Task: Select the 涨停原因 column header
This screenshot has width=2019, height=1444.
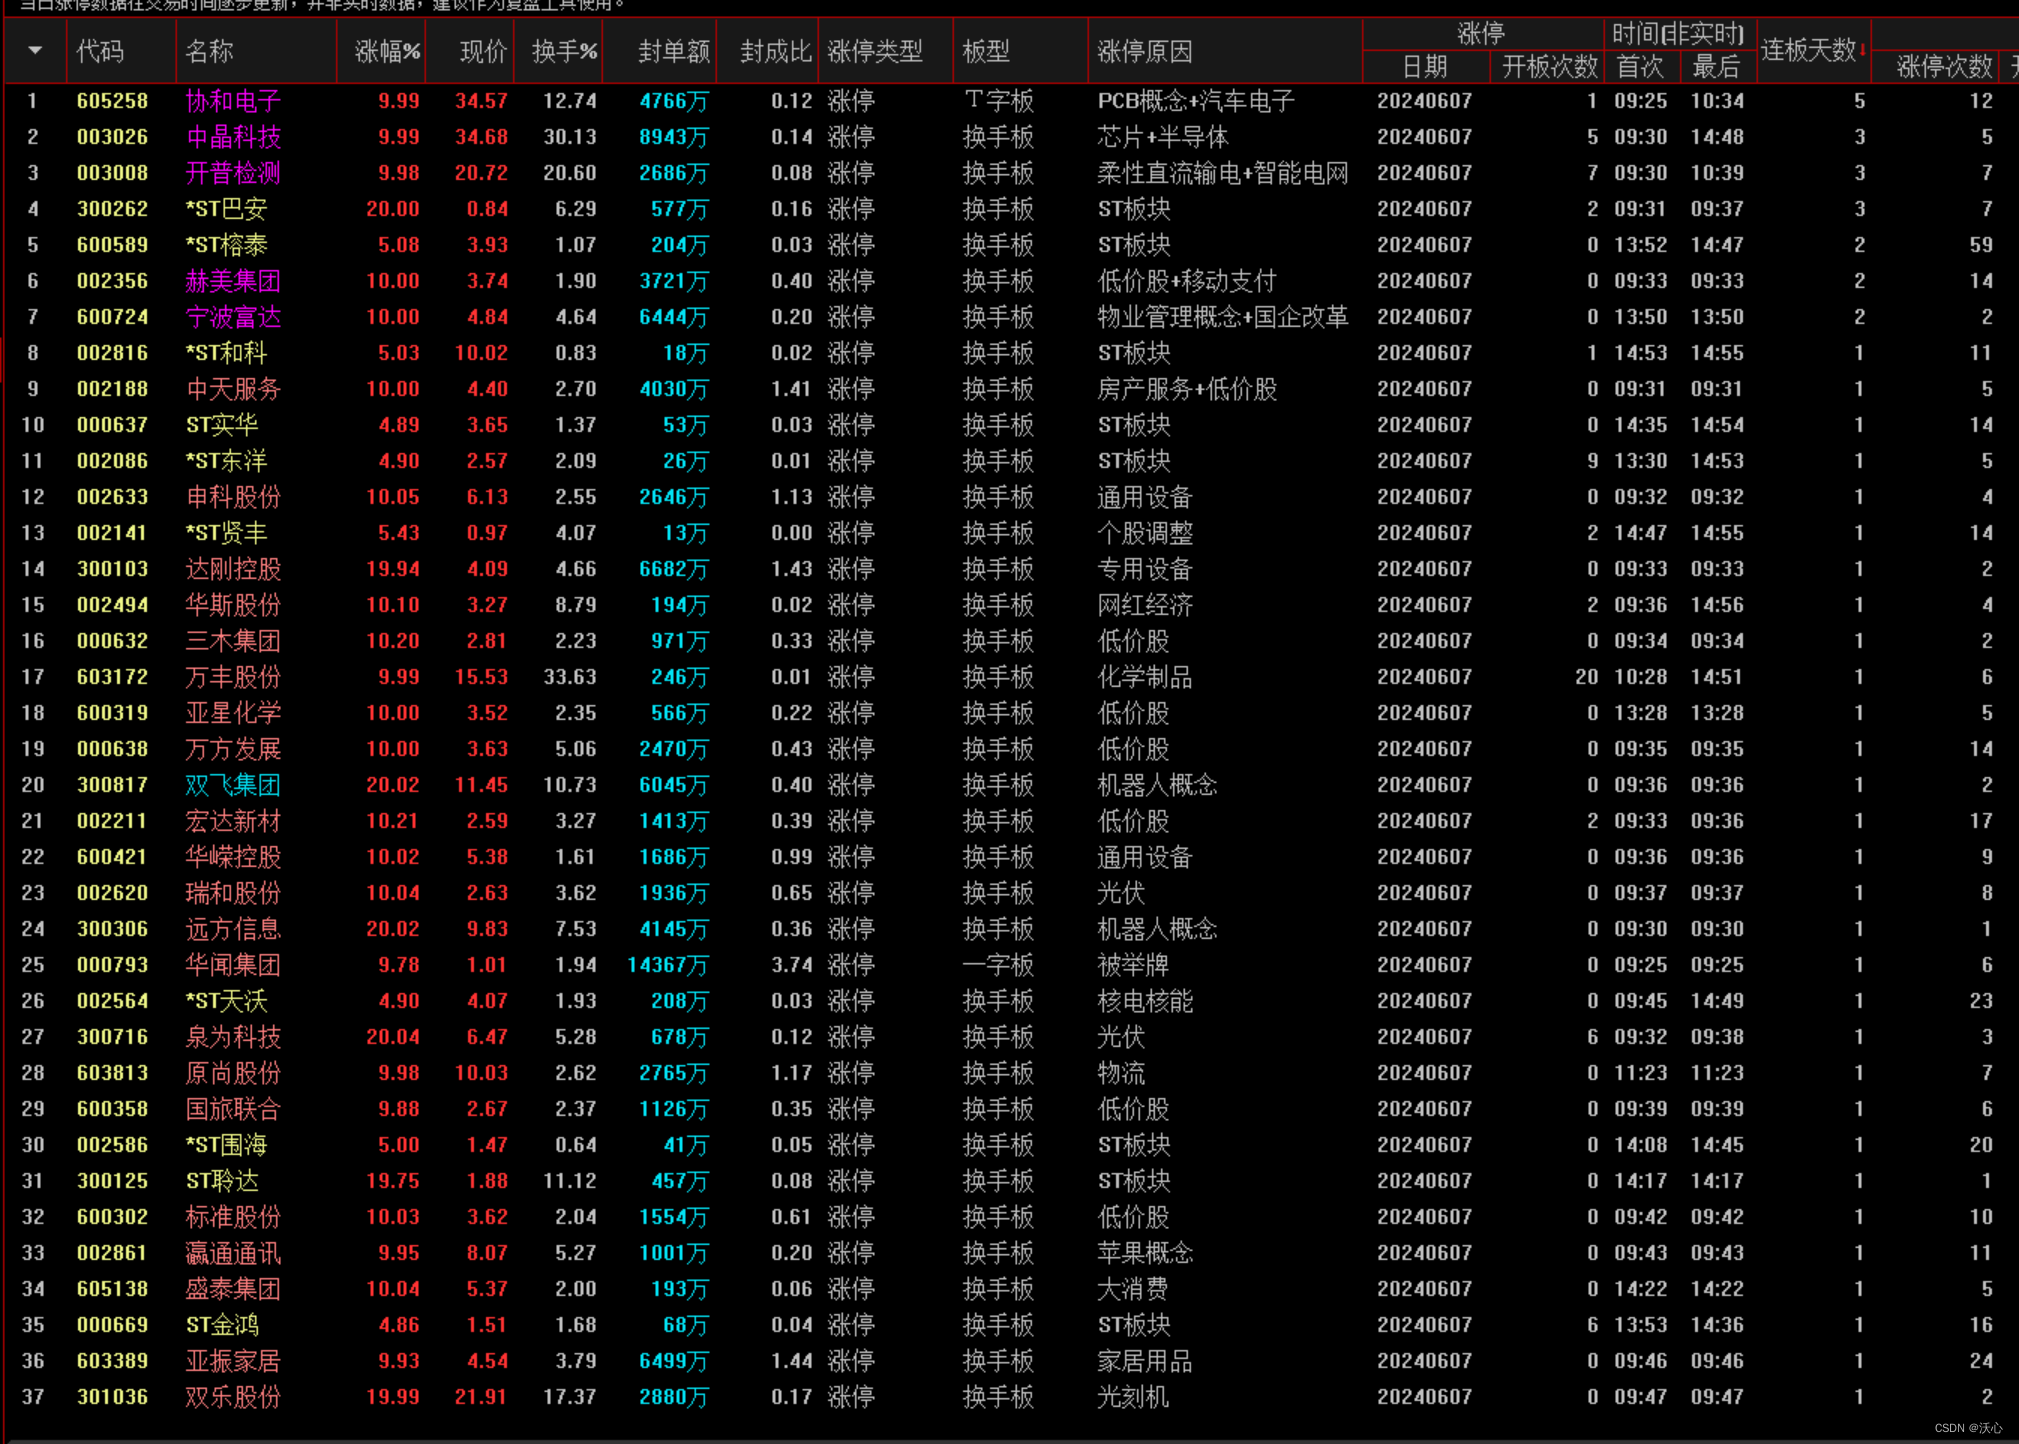Action: coord(1145,51)
